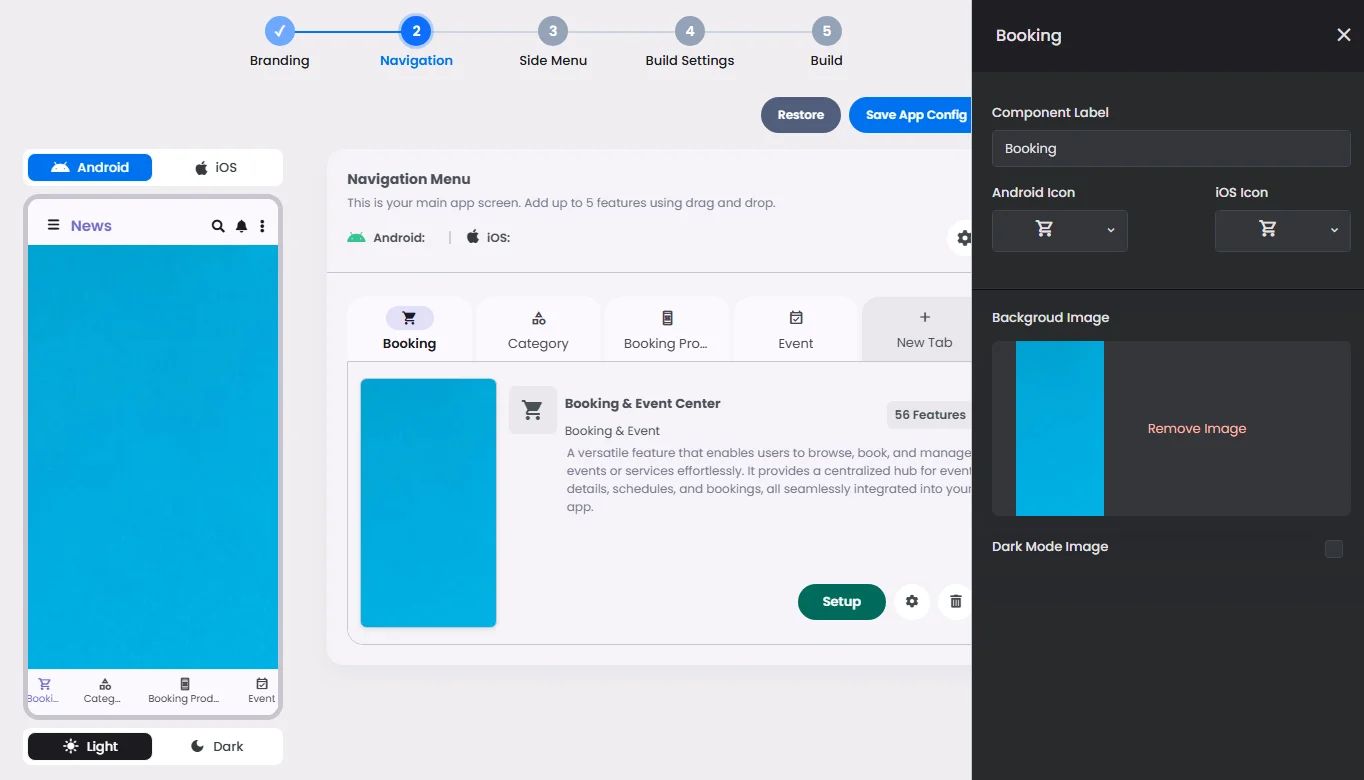Click the Navigation Menu settings gear icon
Image resolution: width=1364 pixels, height=780 pixels.
coord(963,238)
